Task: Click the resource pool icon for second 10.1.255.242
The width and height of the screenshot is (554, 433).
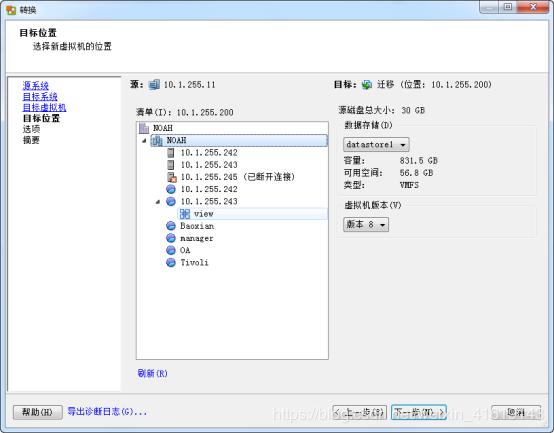Action: pos(171,189)
